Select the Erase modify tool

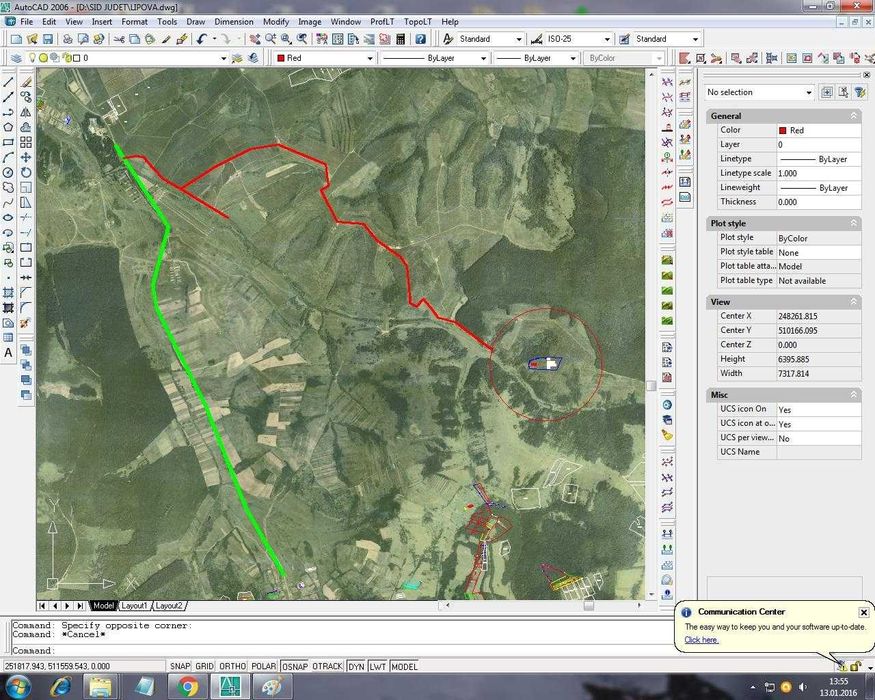[26, 82]
